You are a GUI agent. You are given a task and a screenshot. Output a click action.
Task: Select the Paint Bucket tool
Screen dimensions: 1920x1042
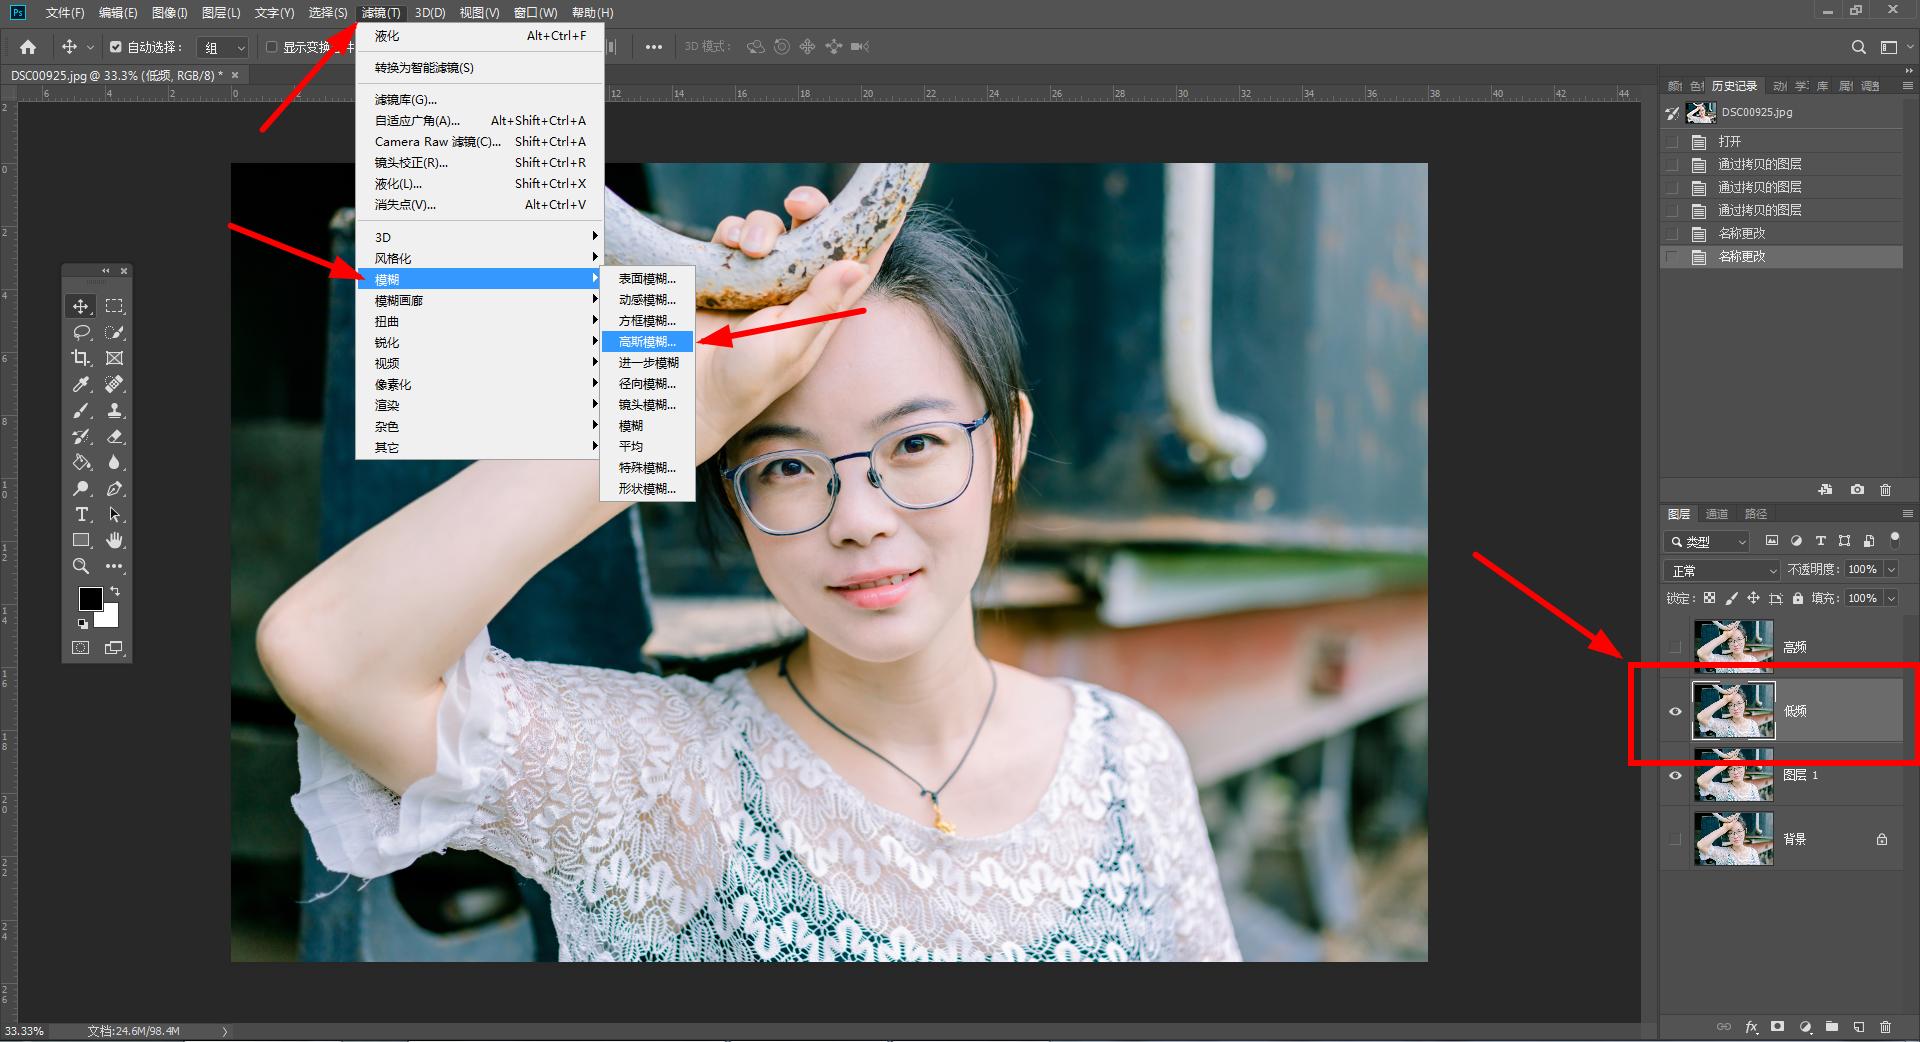(81, 462)
